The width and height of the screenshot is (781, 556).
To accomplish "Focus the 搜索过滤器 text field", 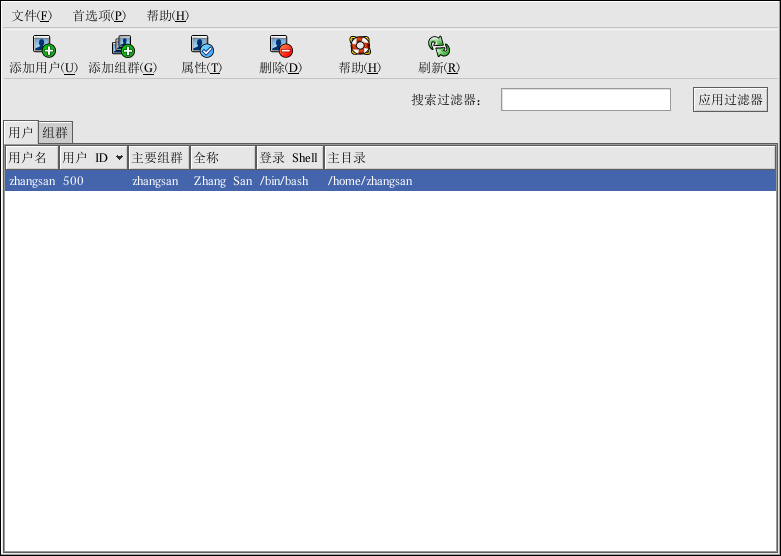I will tap(585, 100).
